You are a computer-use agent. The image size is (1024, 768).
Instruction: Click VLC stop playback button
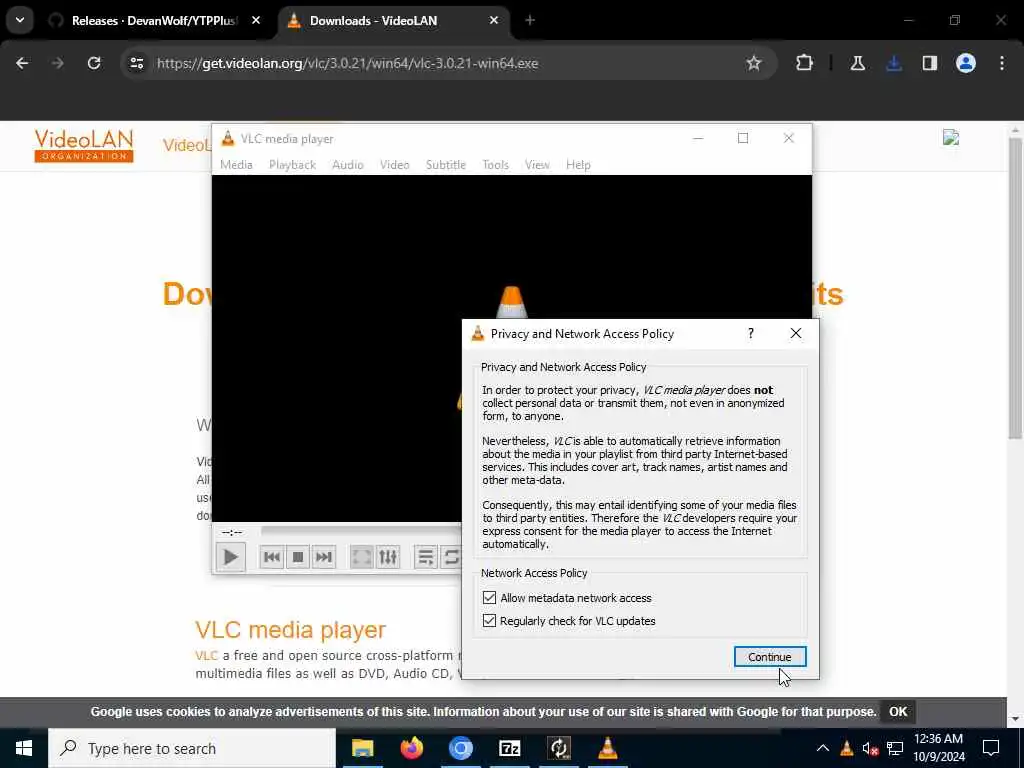pyautogui.click(x=298, y=557)
